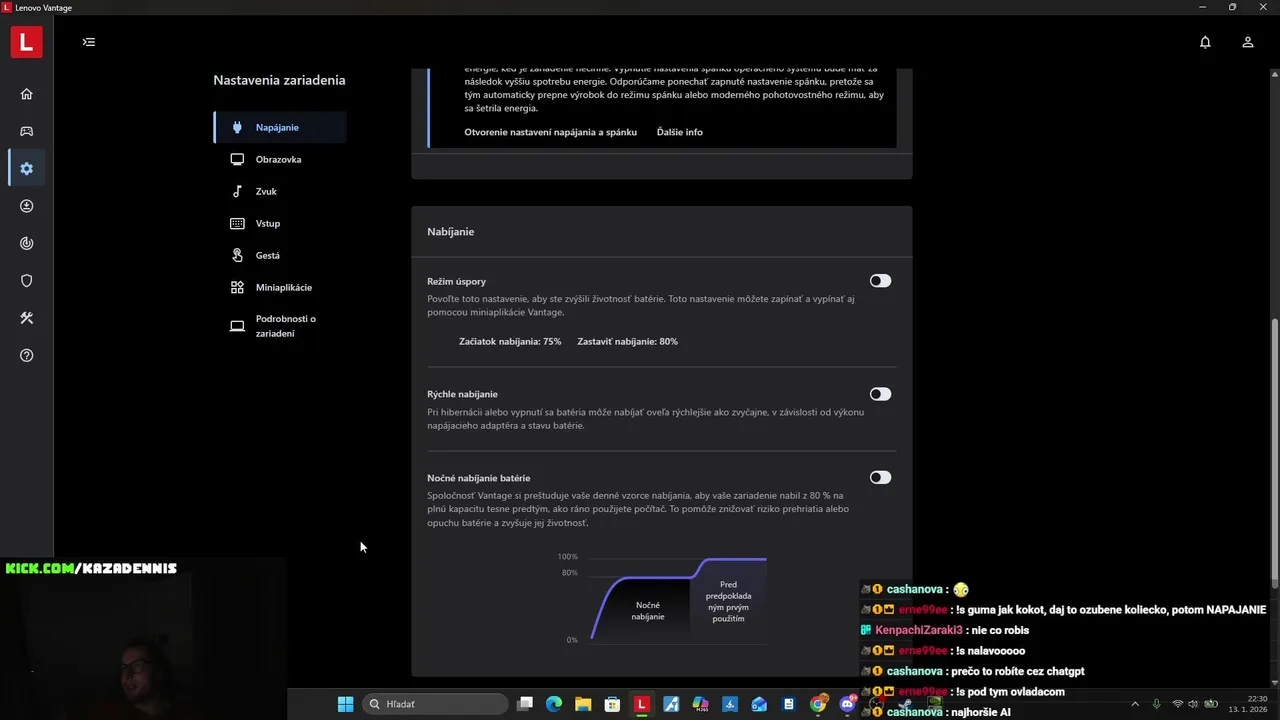This screenshot has width=1280, height=720.
Task: Open Task View on the taskbar
Action: pyautogui.click(x=525, y=704)
